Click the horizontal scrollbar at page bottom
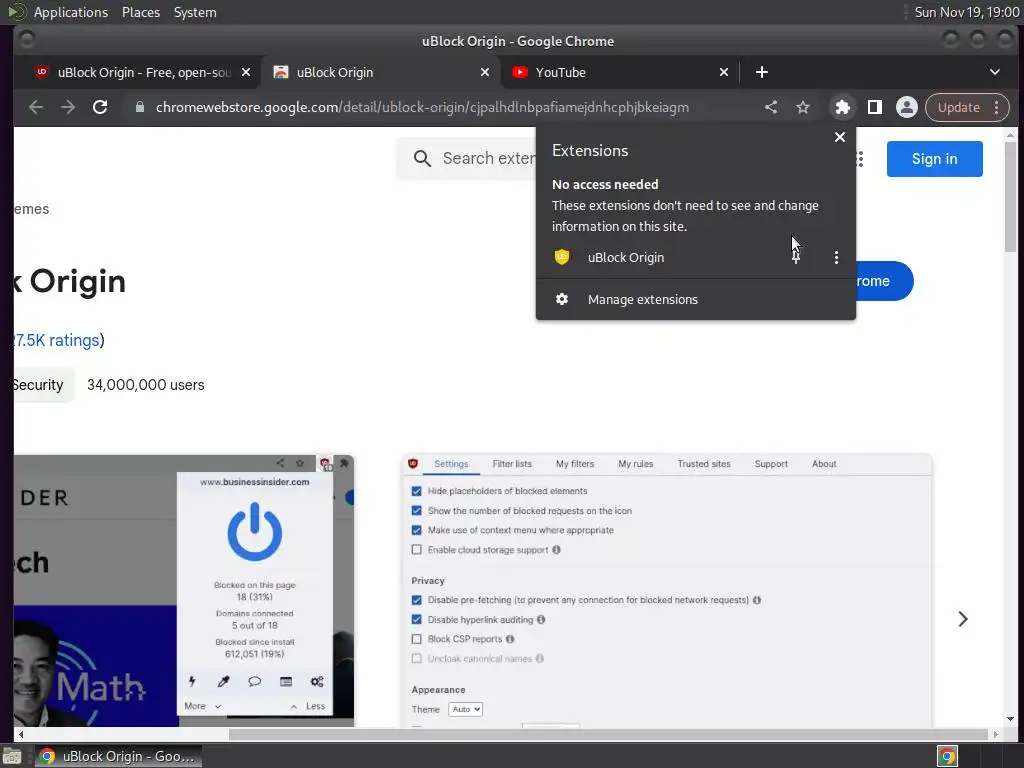 tap(607, 735)
